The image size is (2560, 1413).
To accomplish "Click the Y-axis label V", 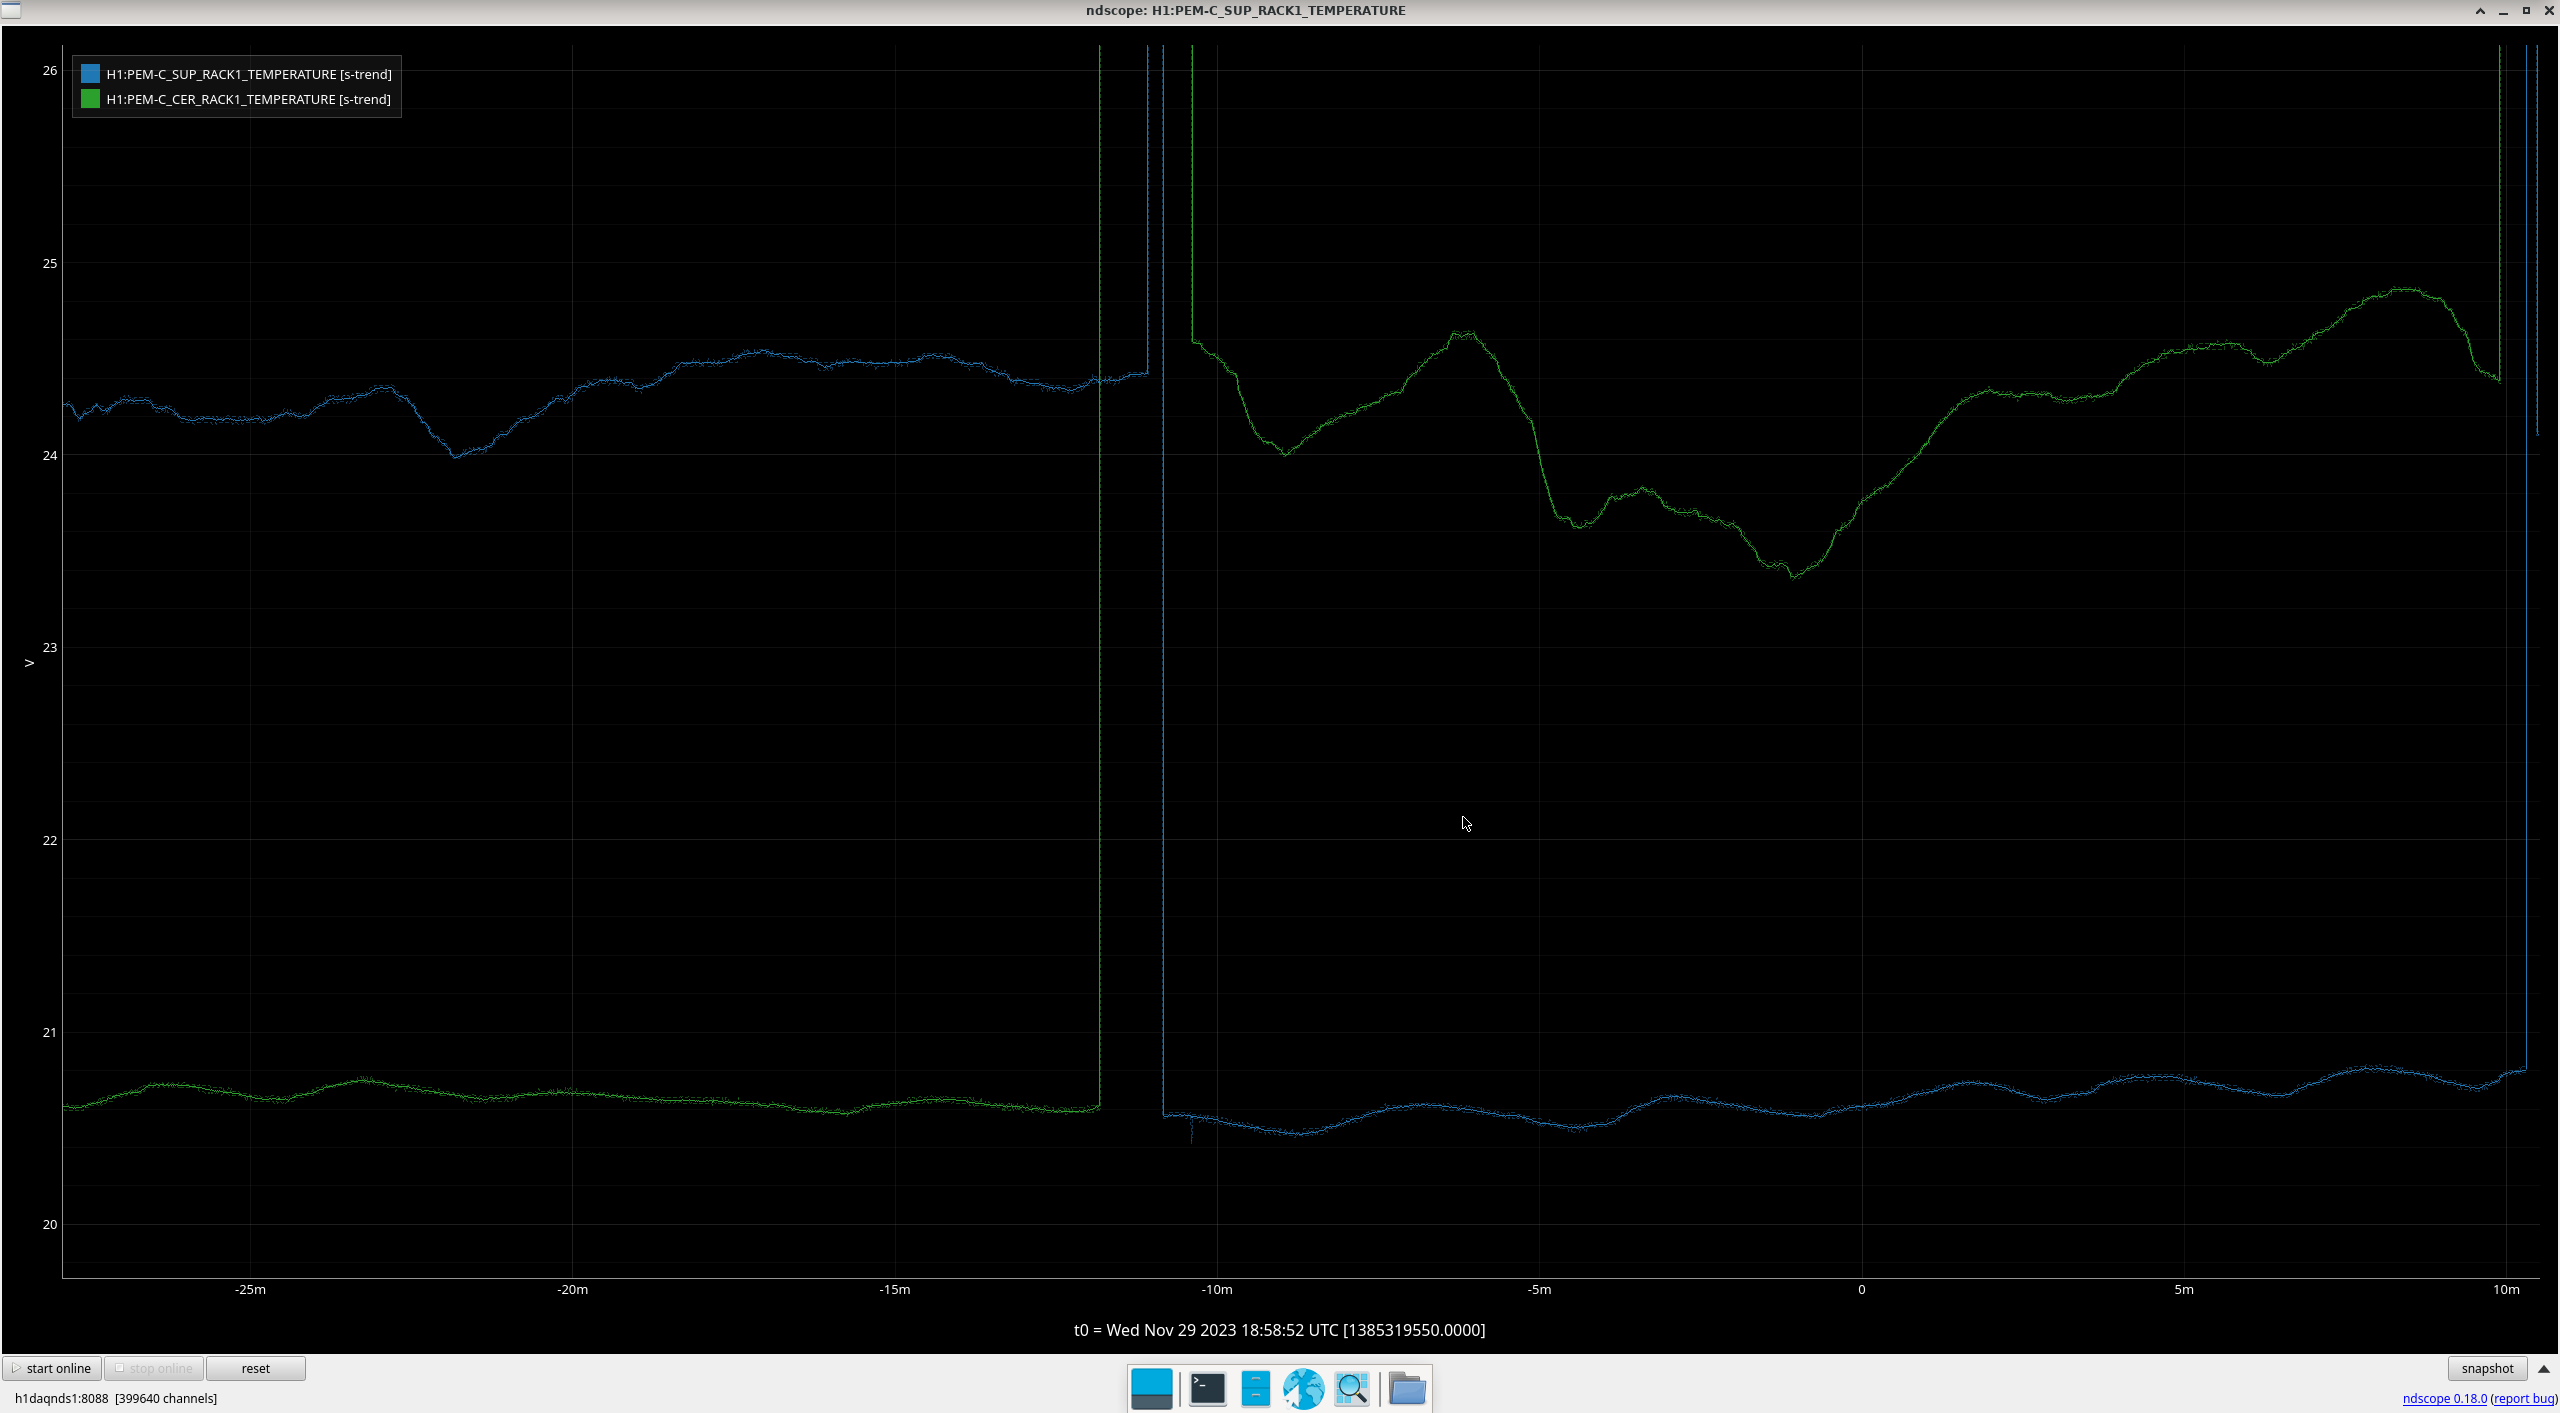I will [x=29, y=662].
